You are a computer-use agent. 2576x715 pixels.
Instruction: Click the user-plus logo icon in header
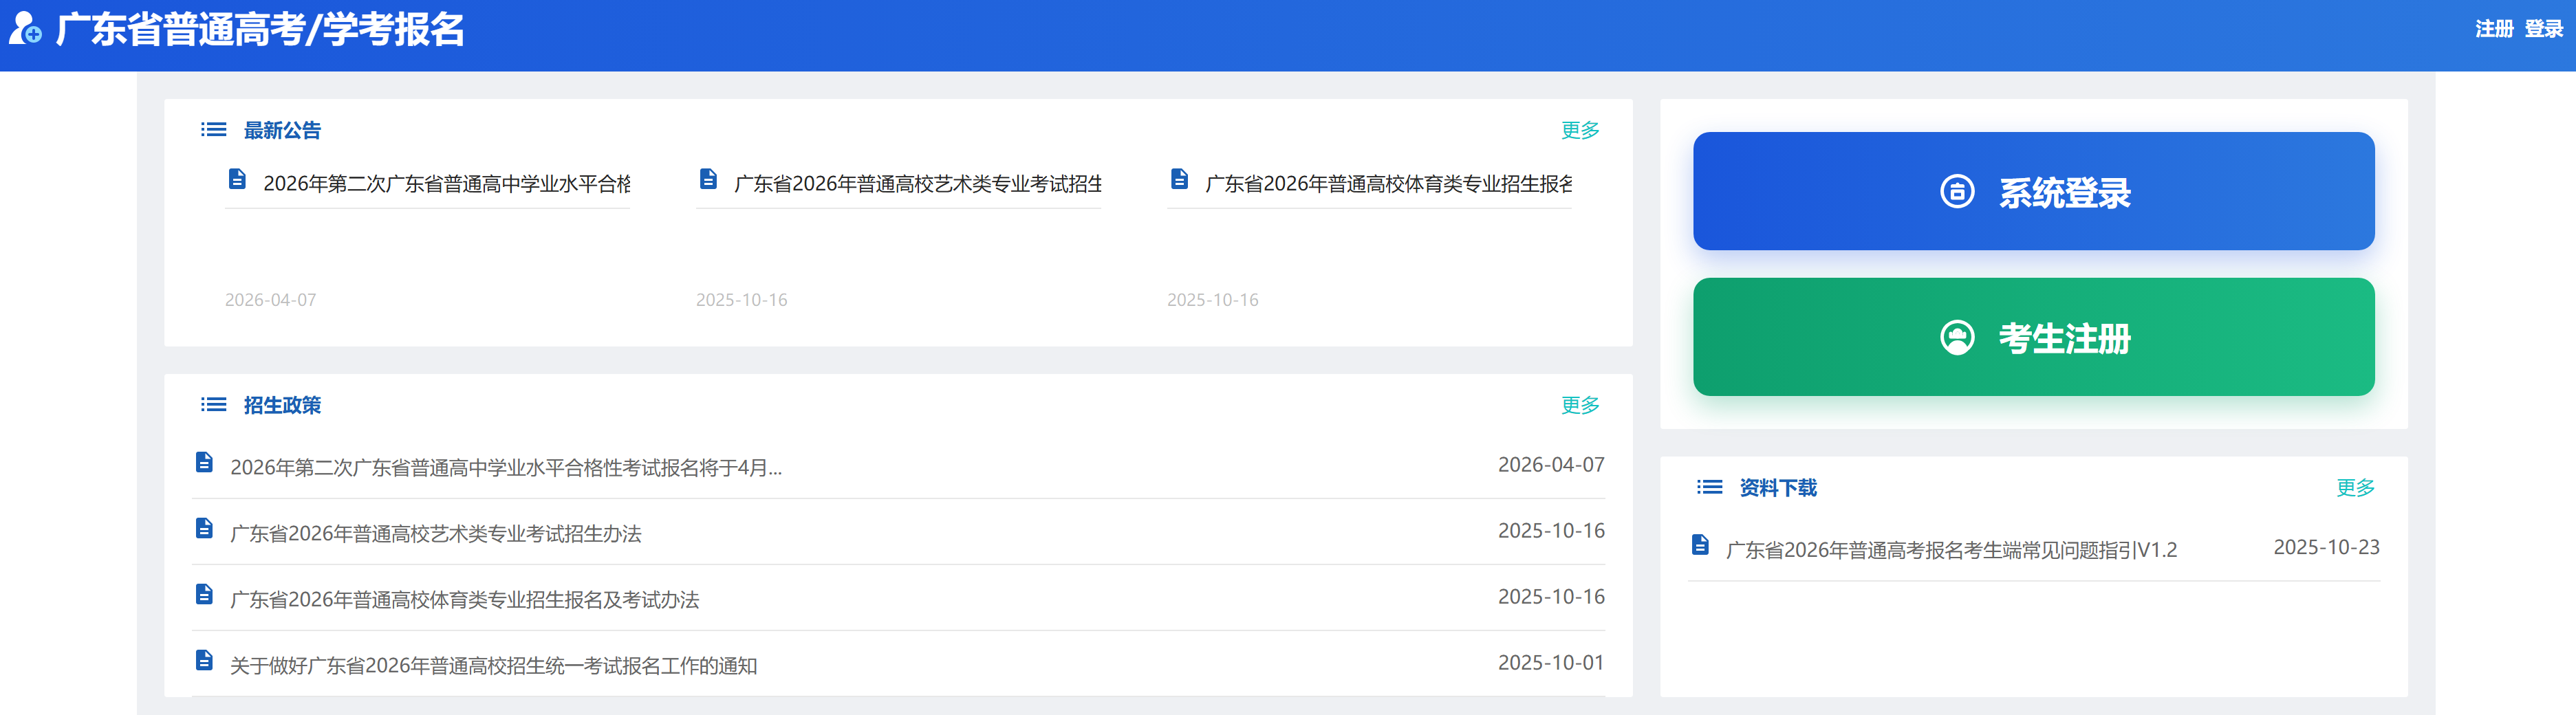(x=25, y=29)
